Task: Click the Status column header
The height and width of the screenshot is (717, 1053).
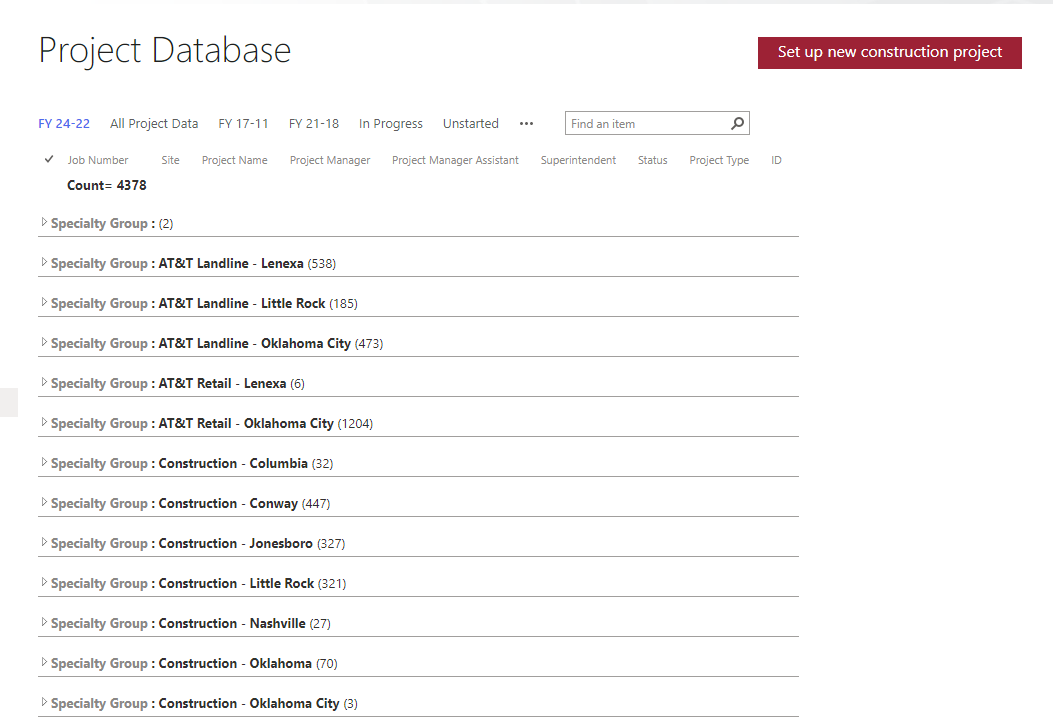Action: tap(652, 160)
